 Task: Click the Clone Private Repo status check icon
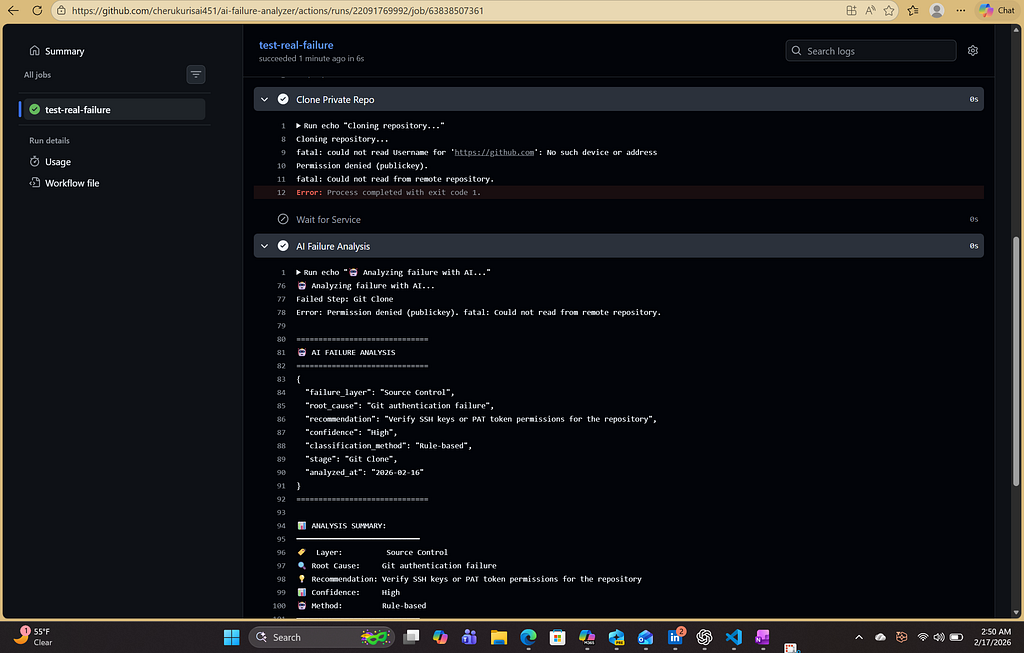tap(283, 99)
